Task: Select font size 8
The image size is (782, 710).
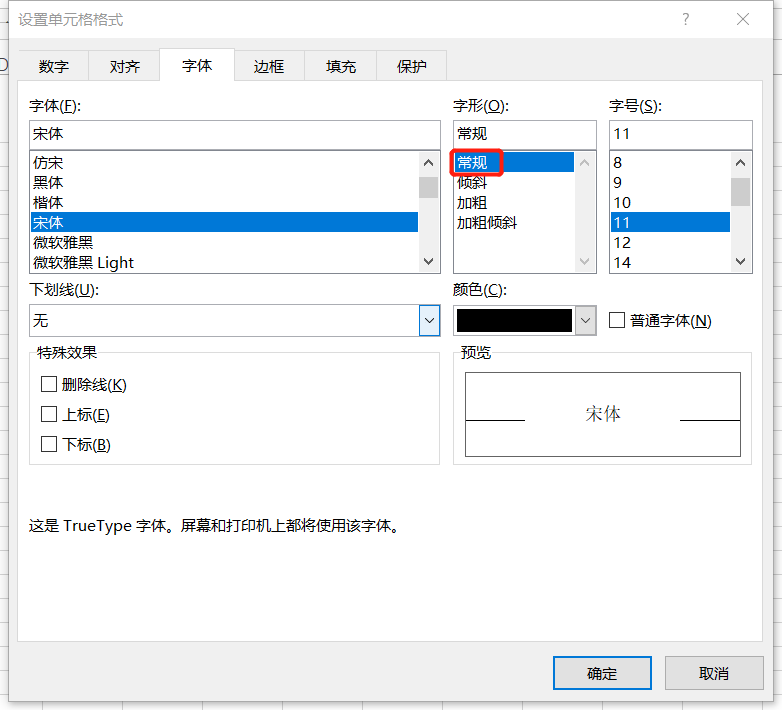Action: click(x=670, y=163)
